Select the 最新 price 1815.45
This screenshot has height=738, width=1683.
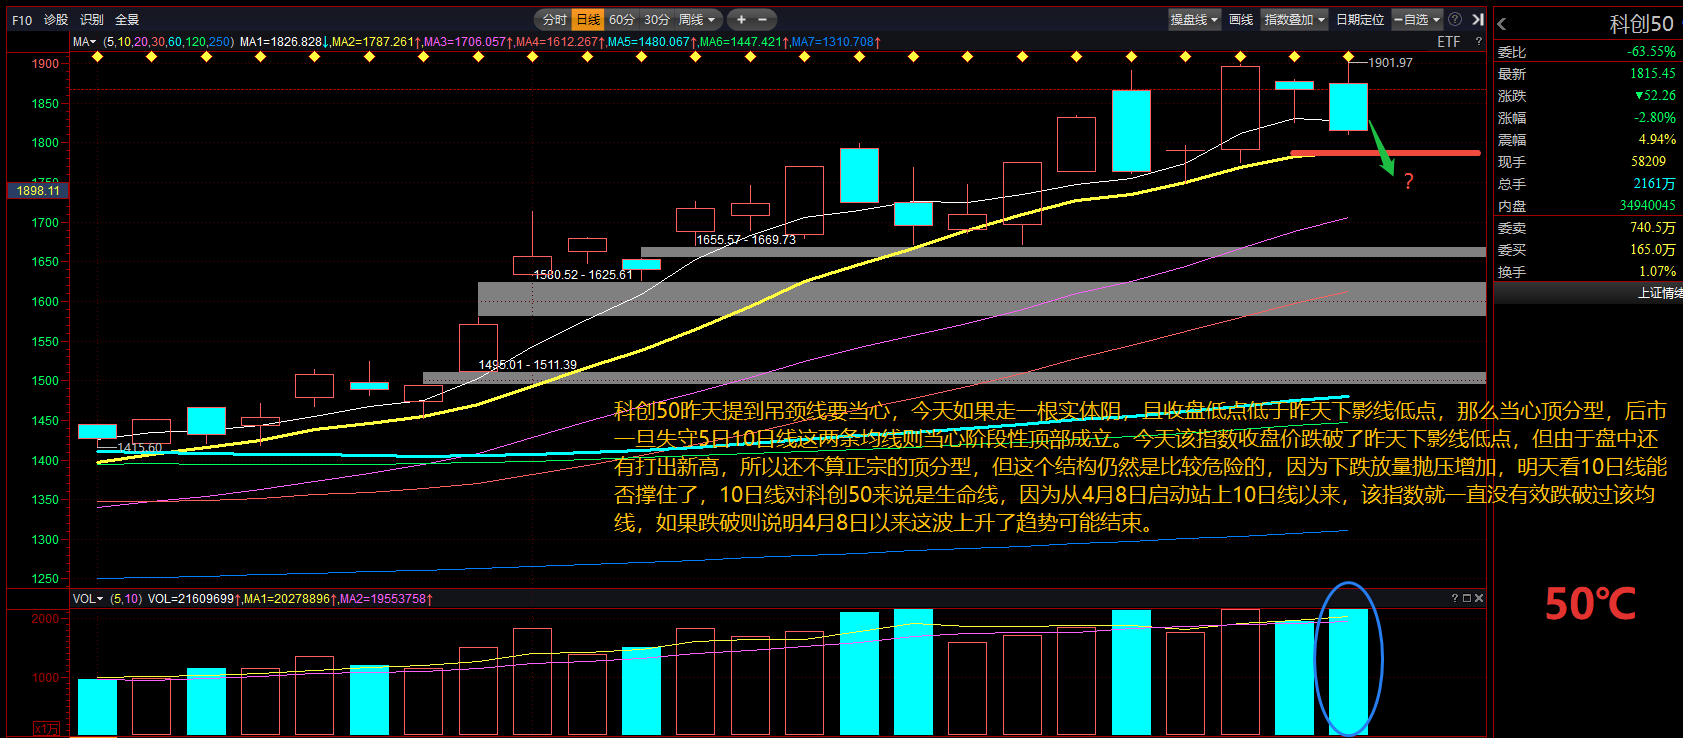(1653, 74)
